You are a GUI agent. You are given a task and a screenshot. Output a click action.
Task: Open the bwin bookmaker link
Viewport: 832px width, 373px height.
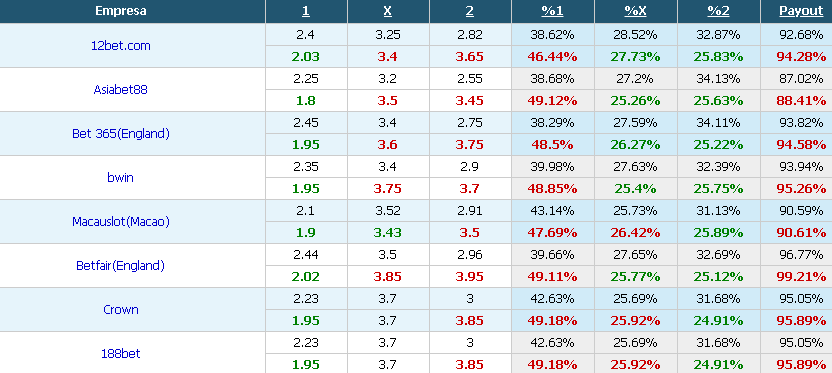coord(120,178)
